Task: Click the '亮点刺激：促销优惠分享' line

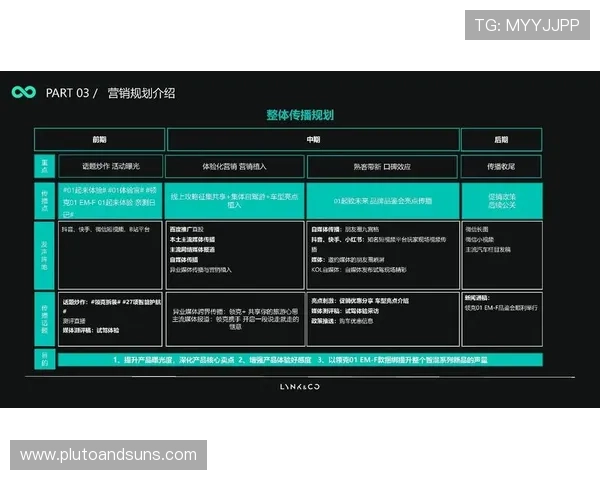Action: pos(360,301)
